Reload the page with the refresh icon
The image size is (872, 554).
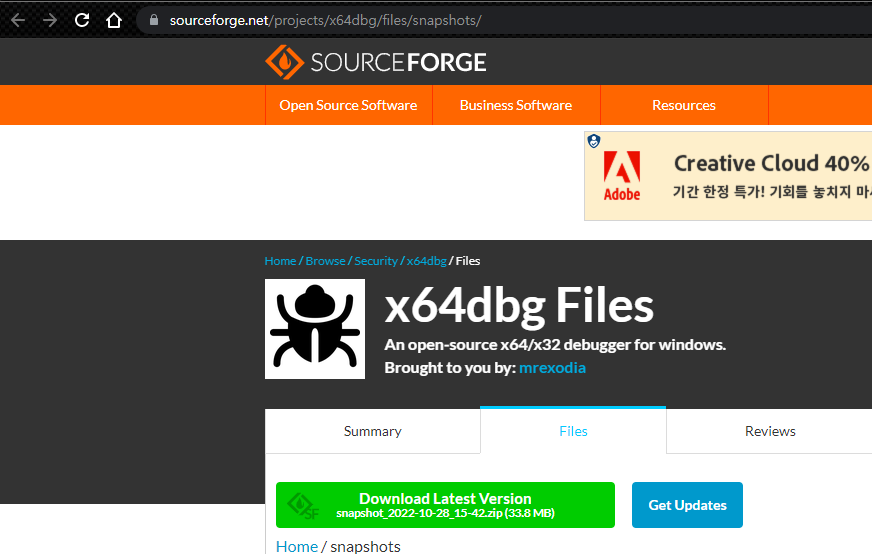coord(82,21)
